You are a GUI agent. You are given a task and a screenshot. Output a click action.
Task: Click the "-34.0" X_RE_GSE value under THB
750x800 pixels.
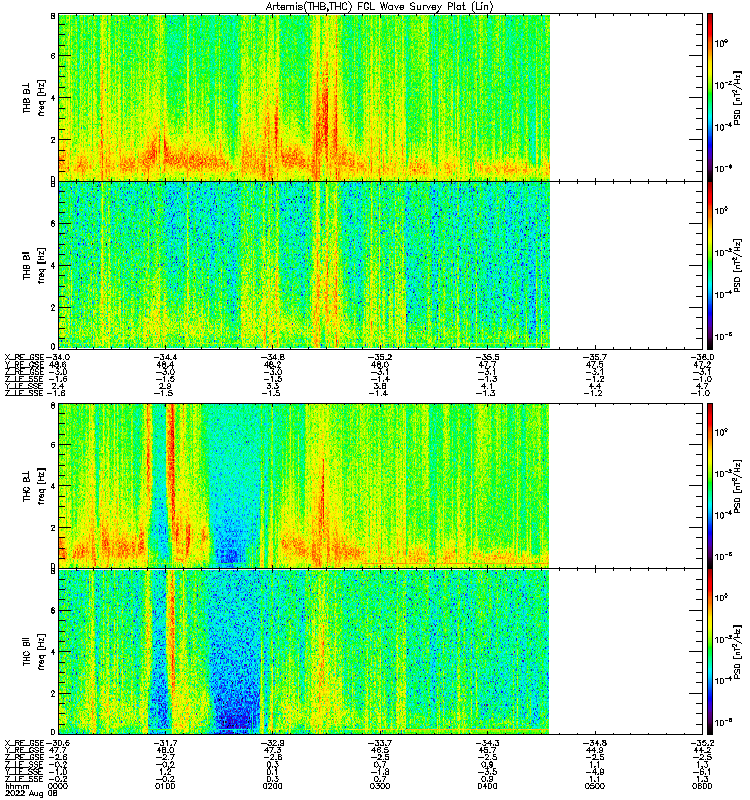pos(58,357)
